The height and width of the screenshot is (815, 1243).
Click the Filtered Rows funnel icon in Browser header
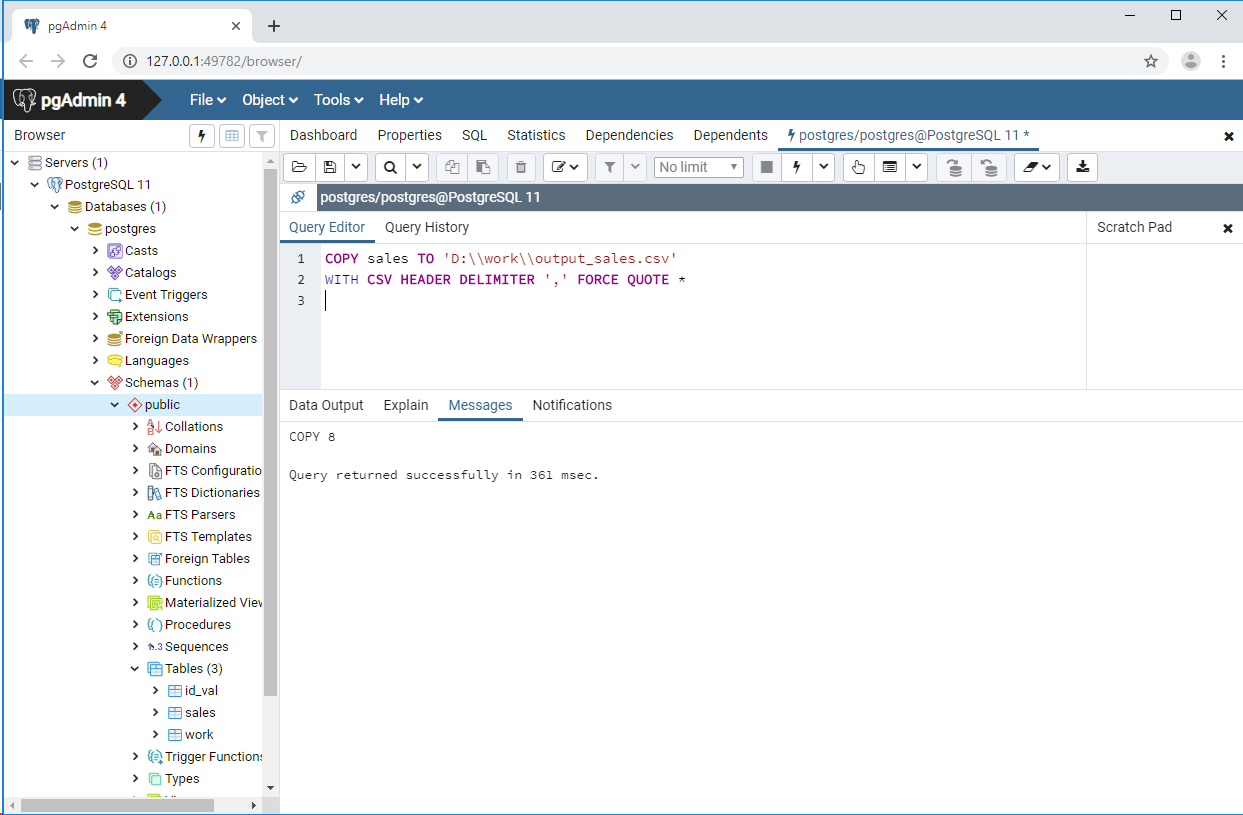pos(261,136)
